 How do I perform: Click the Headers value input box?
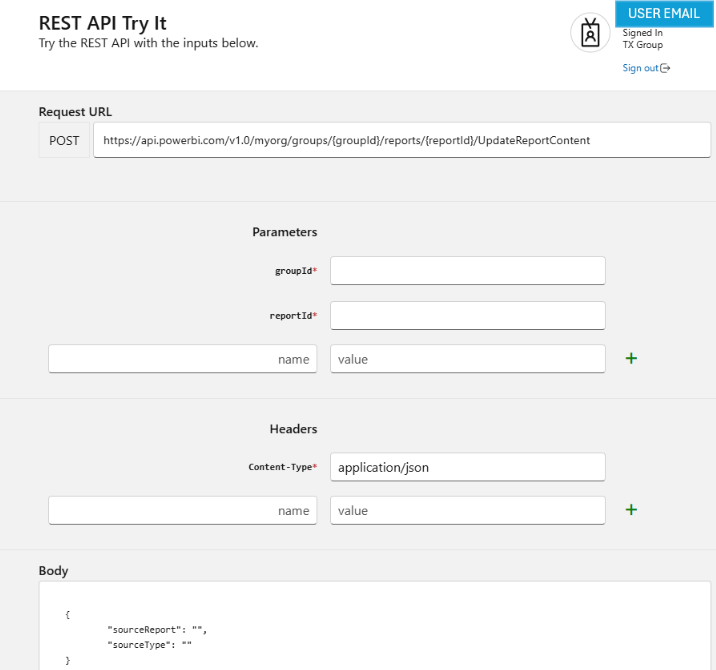pos(467,511)
